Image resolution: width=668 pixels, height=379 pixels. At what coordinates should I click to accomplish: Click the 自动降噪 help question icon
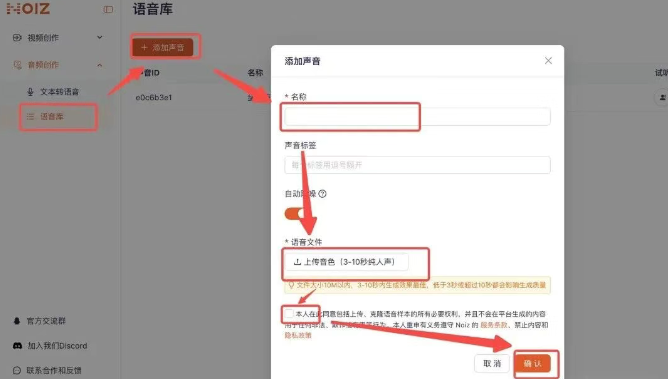322,194
